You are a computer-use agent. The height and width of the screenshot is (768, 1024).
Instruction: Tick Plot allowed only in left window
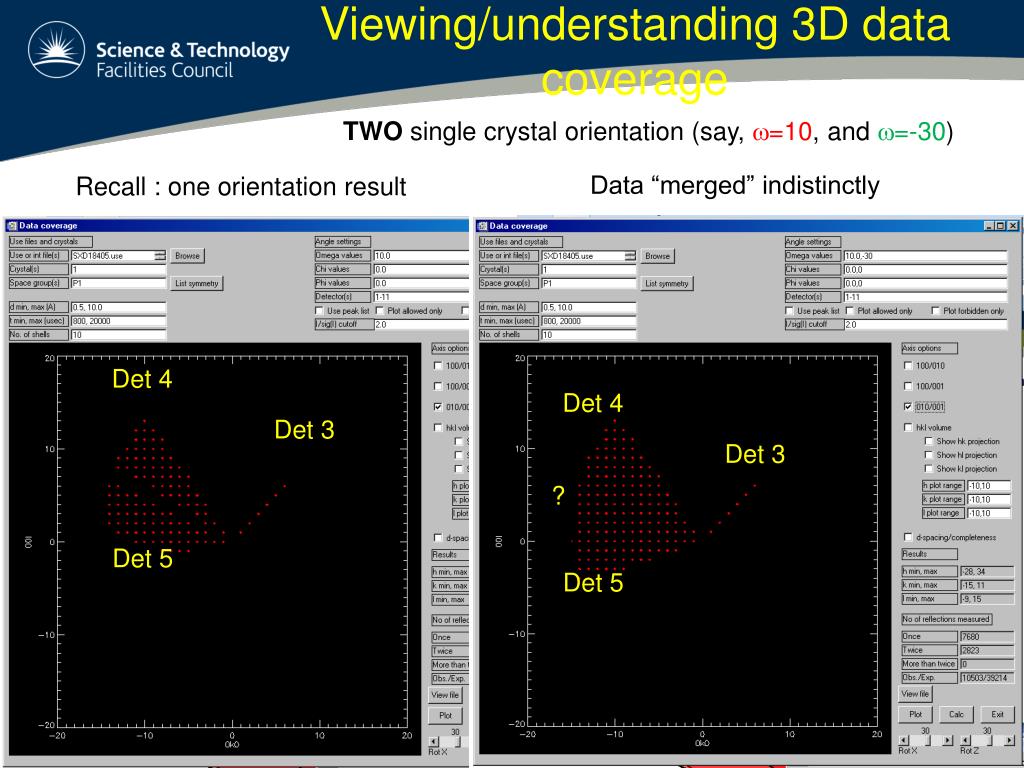click(379, 311)
